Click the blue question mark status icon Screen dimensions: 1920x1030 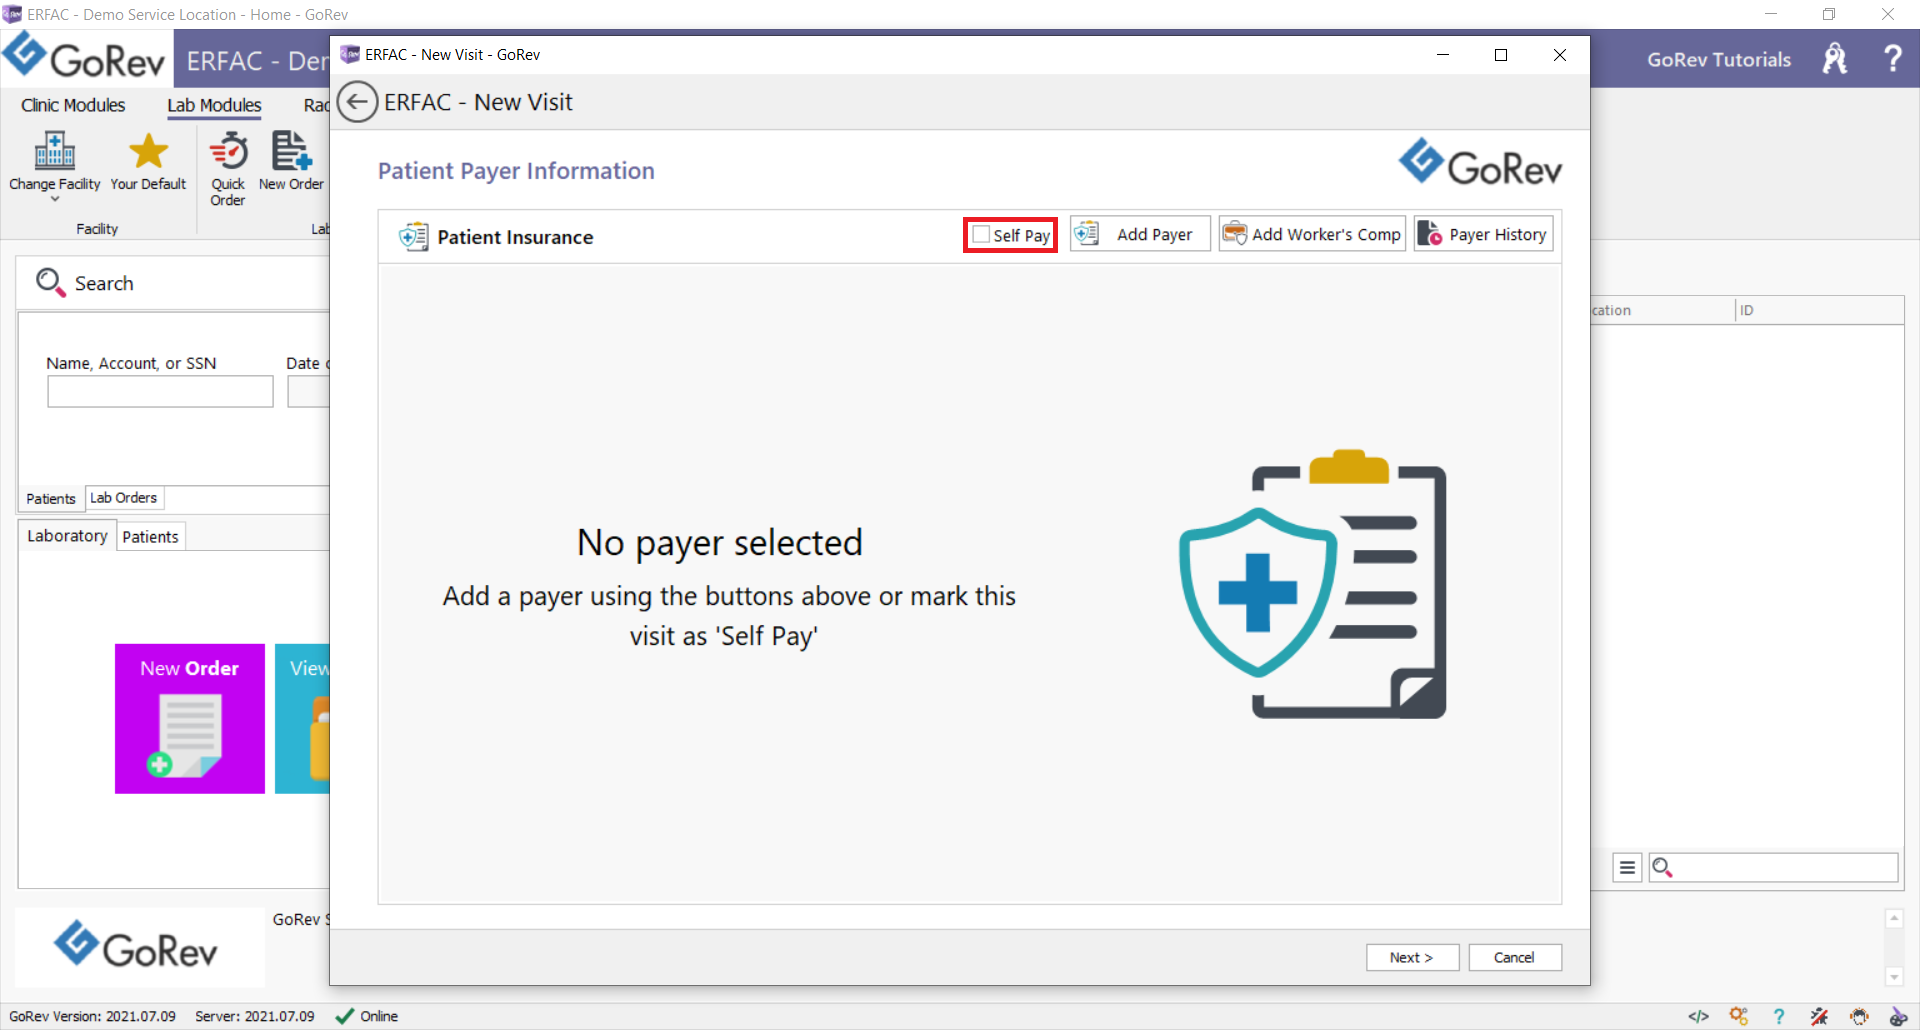tap(1778, 1016)
